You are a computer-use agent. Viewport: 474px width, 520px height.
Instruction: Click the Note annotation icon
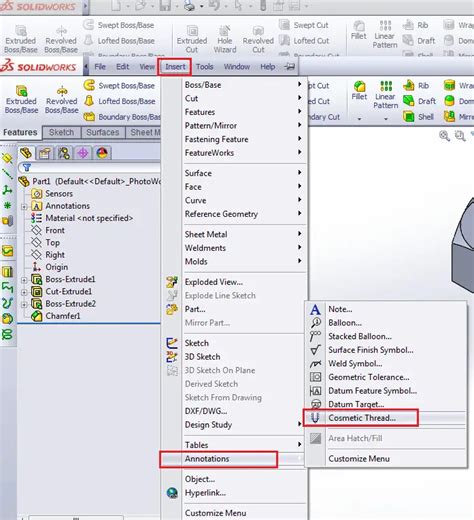pos(315,309)
